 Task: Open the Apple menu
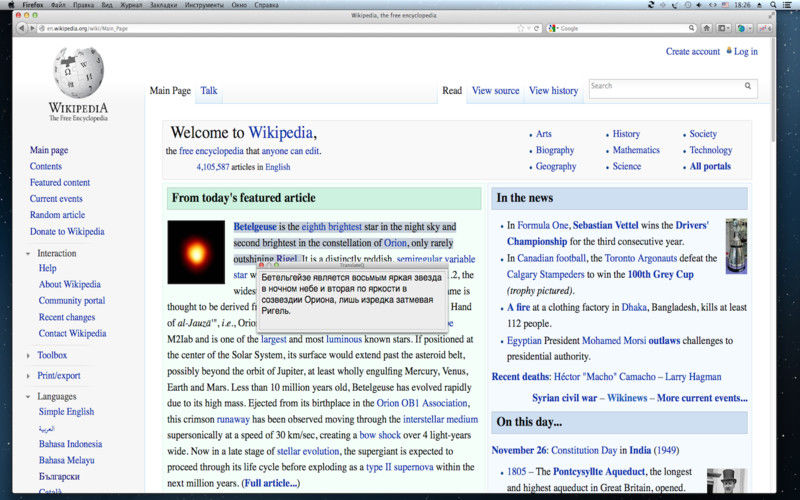click(11, 5)
